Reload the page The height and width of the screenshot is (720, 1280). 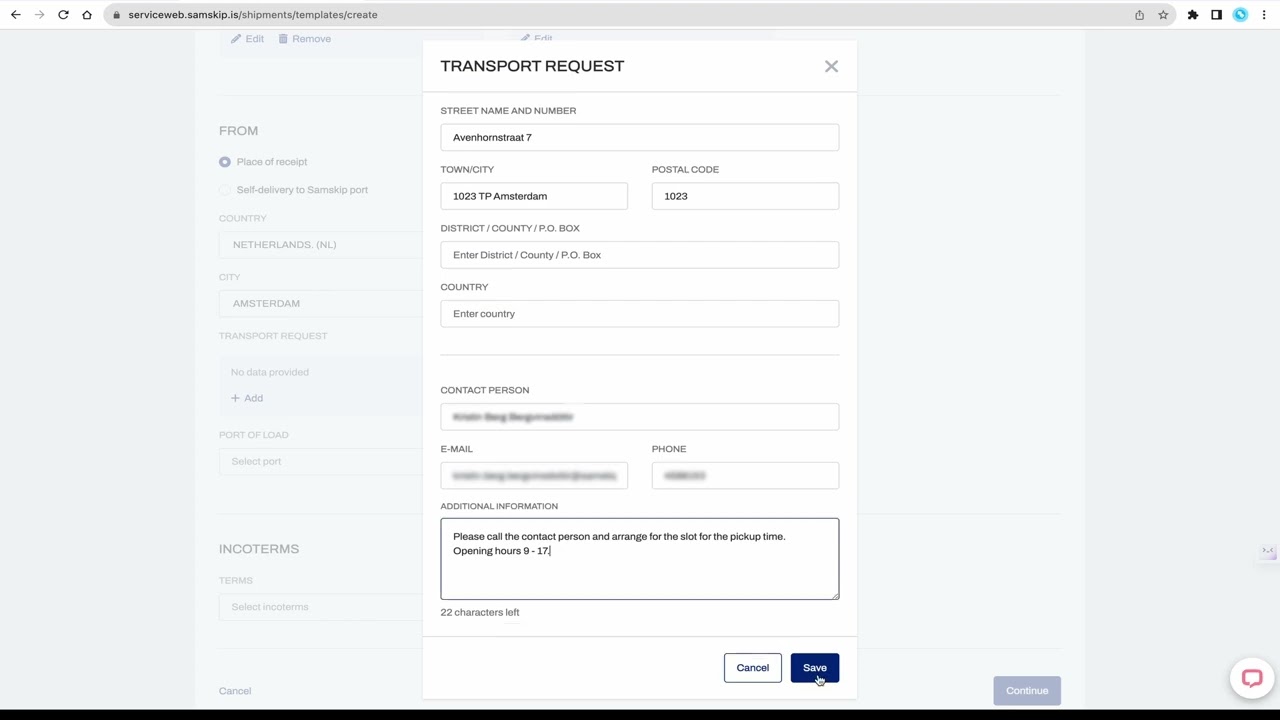[x=64, y=15]
